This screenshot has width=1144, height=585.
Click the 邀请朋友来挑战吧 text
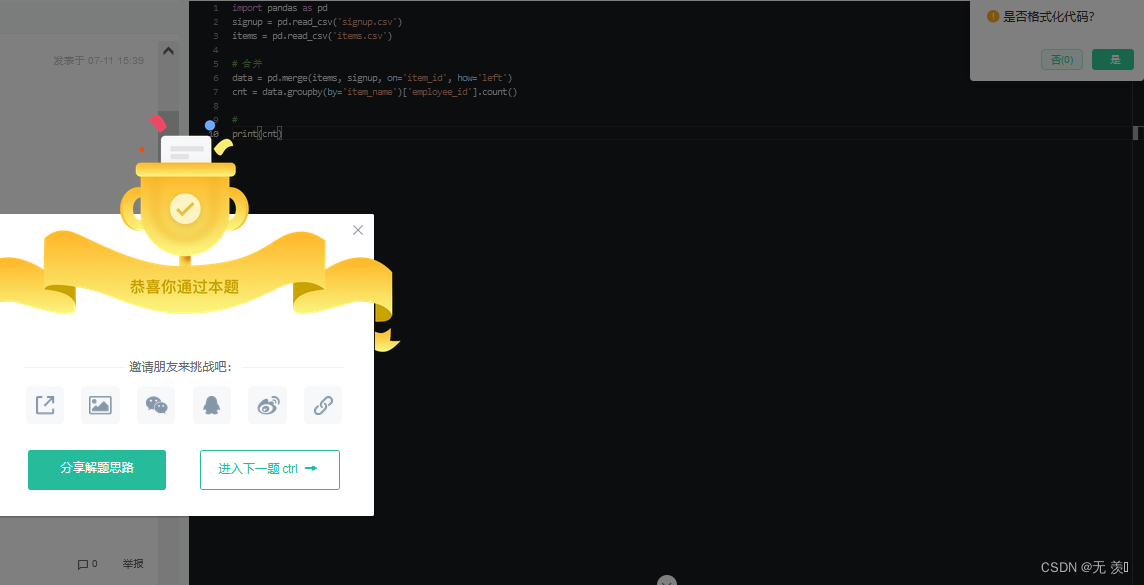(180, 367)
